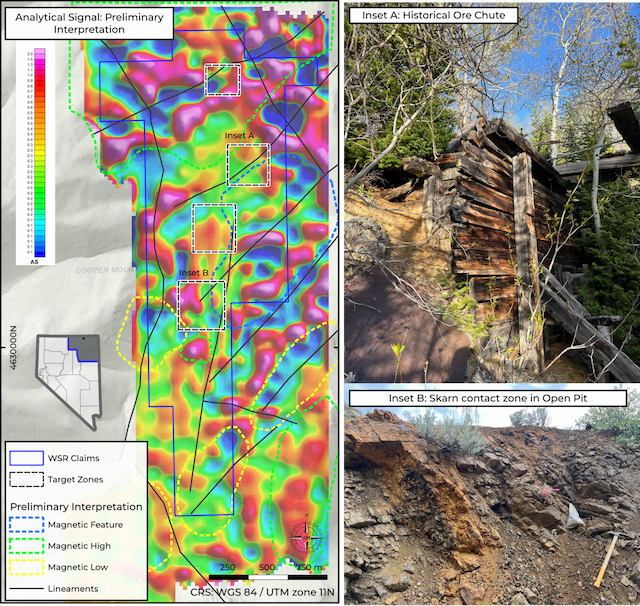
Task: Click the black Lineaments legend line sample
Action: pos(27,589)
